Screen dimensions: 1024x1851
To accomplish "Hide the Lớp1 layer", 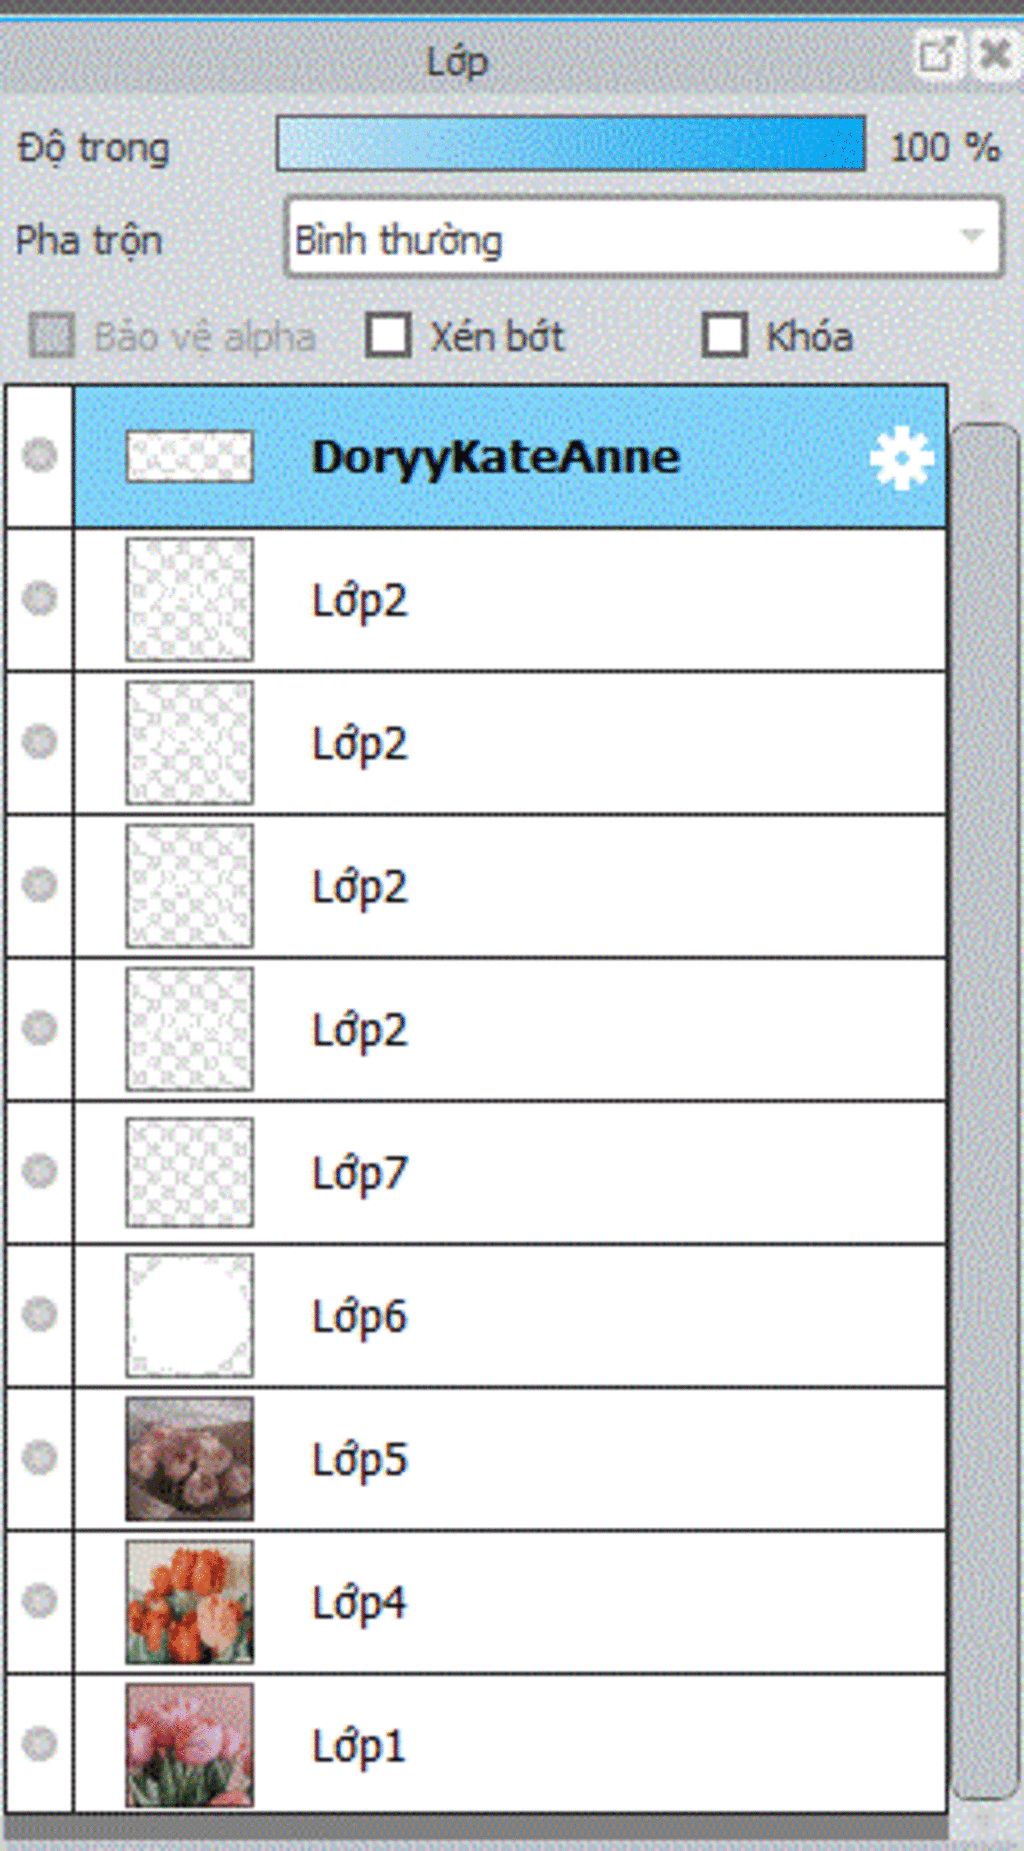I will click(40, 1743).
